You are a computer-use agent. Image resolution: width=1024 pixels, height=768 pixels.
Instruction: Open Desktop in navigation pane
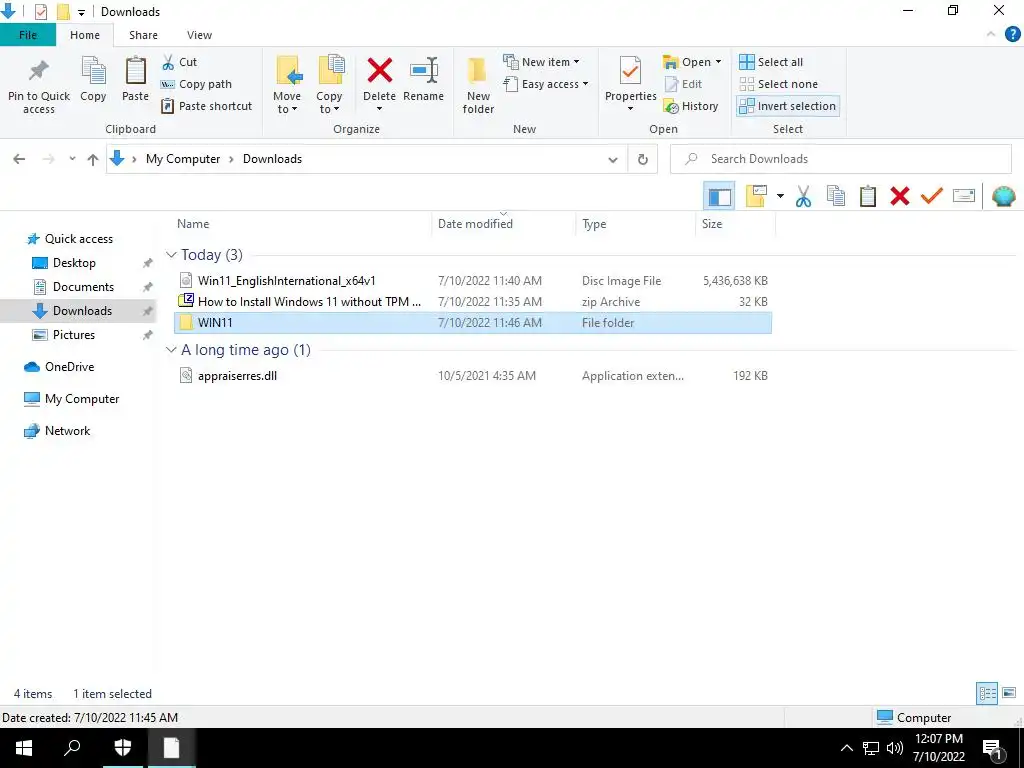[74, 263]
